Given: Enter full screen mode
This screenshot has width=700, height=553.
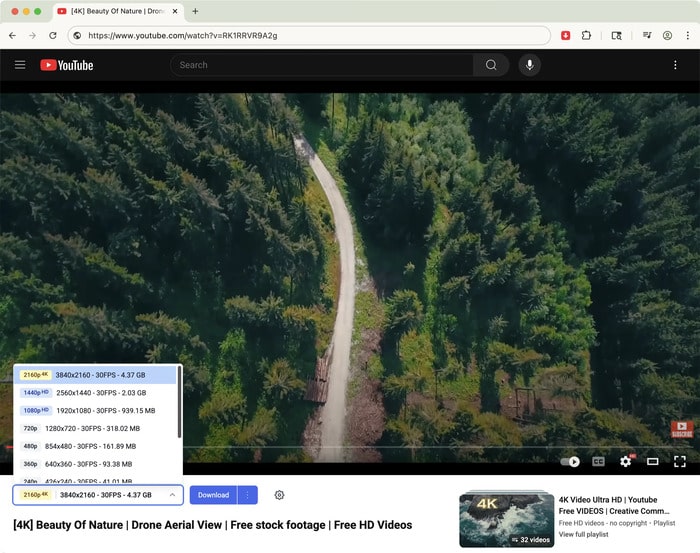Looking at the screenshot, I should pos(679,462).
